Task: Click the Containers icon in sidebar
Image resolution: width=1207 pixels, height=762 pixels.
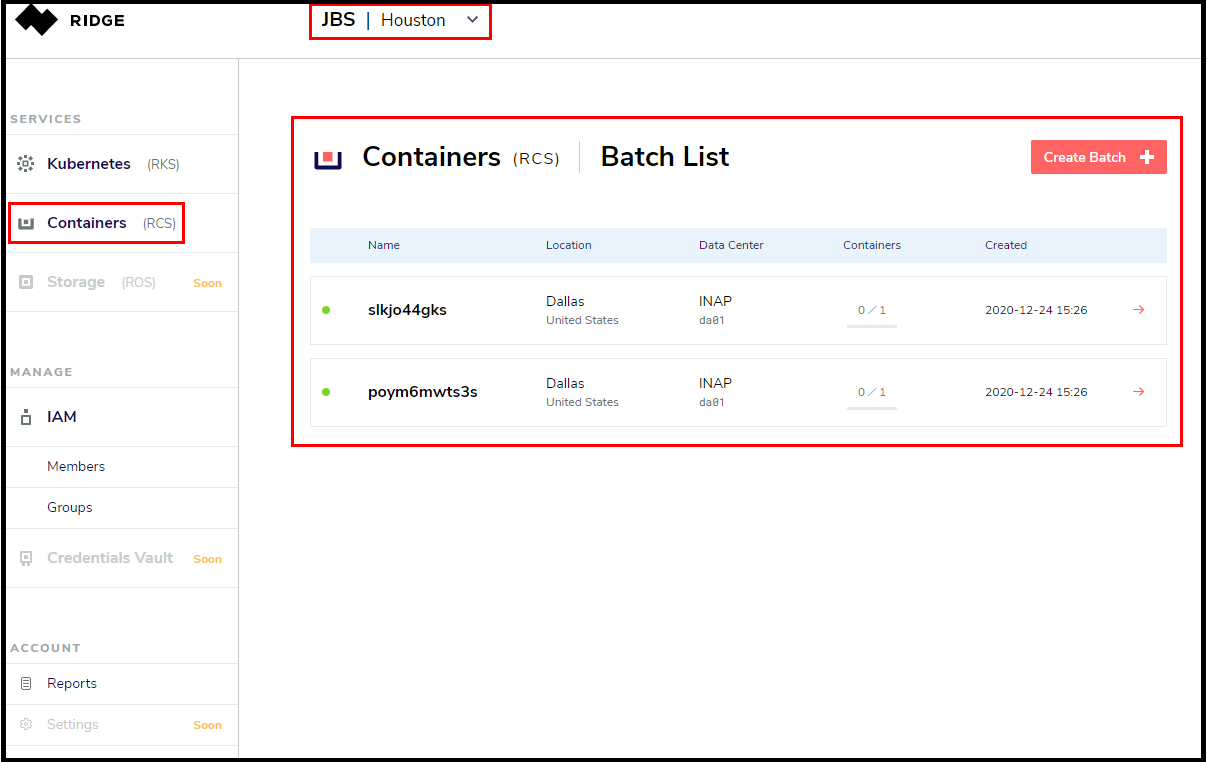Action: (x=27, y=223)
